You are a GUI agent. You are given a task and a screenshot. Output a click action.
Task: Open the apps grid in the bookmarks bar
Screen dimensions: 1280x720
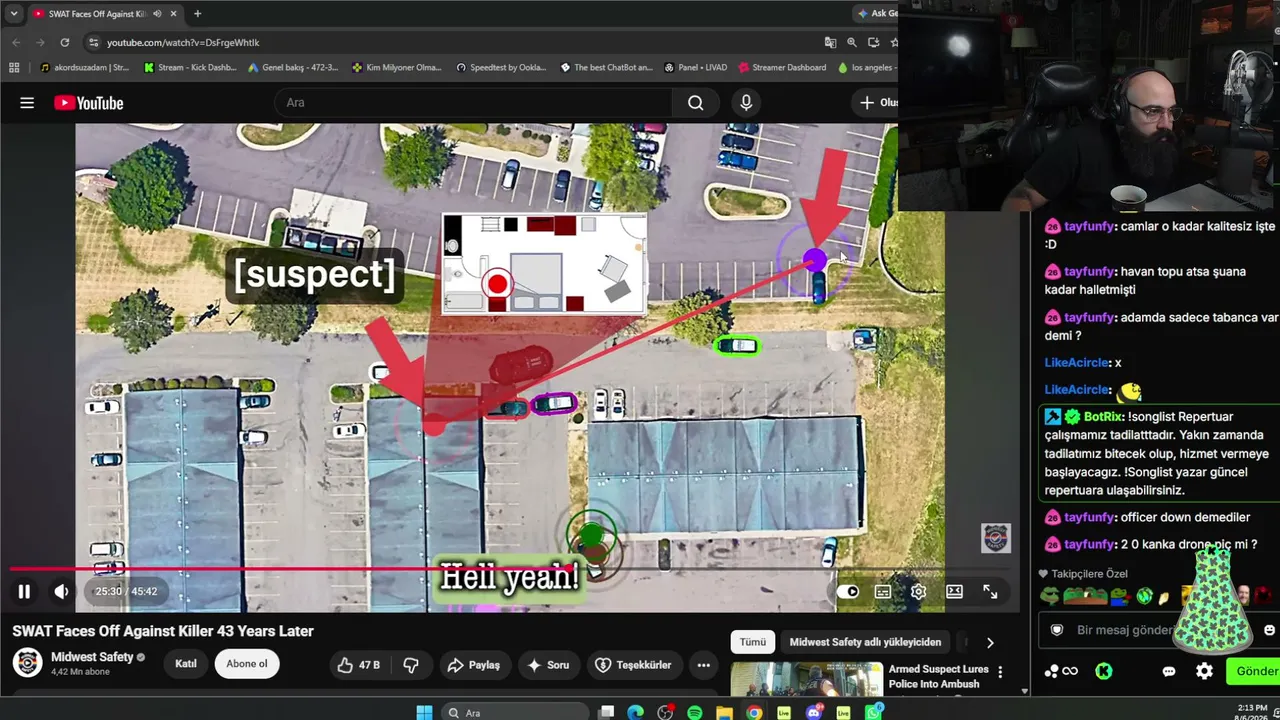pos(14,68)
